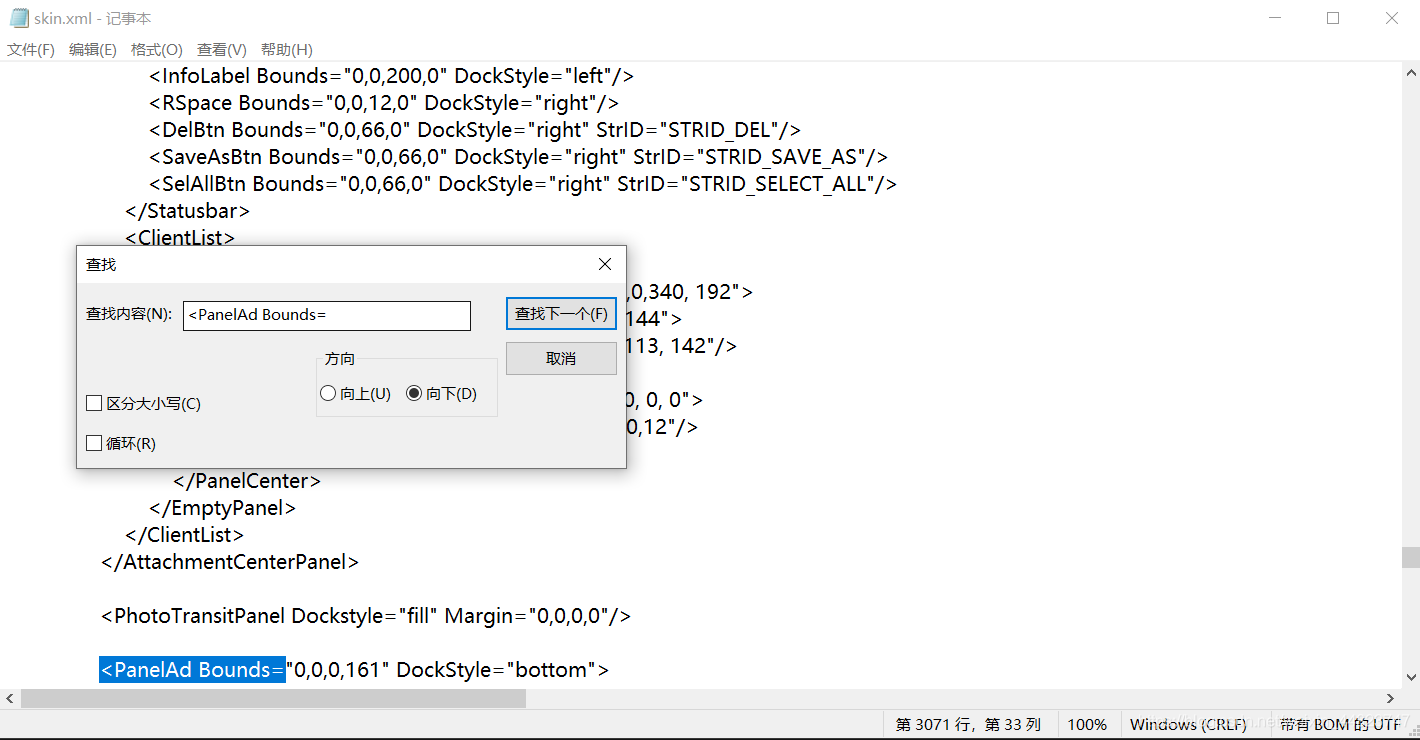The width and height of the screenshot is (1420, 740).
Task: Select the 向下(D) direction radio
Action: [441, 394]
